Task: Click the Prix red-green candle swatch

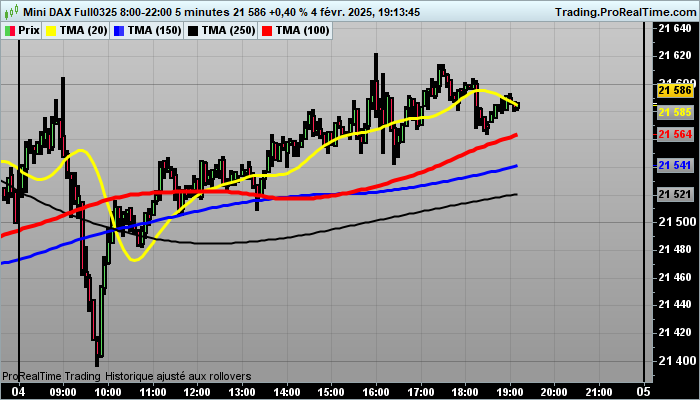Action: (10, 31)
